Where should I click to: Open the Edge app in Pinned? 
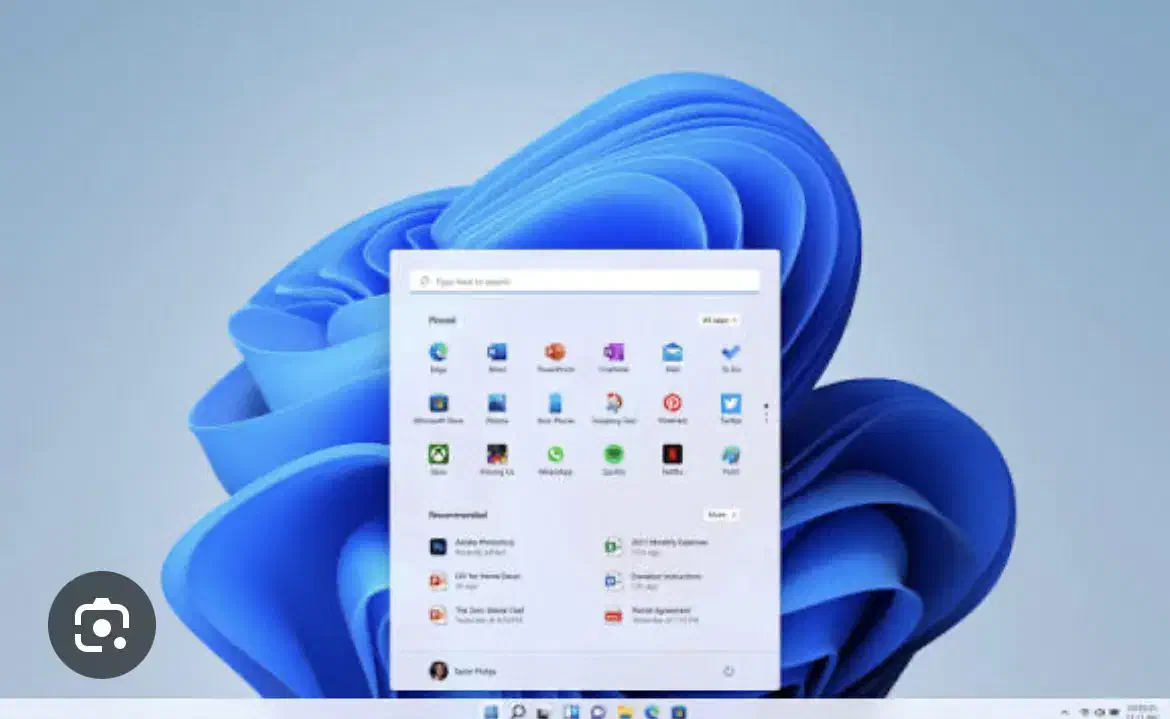pos(438,357)
